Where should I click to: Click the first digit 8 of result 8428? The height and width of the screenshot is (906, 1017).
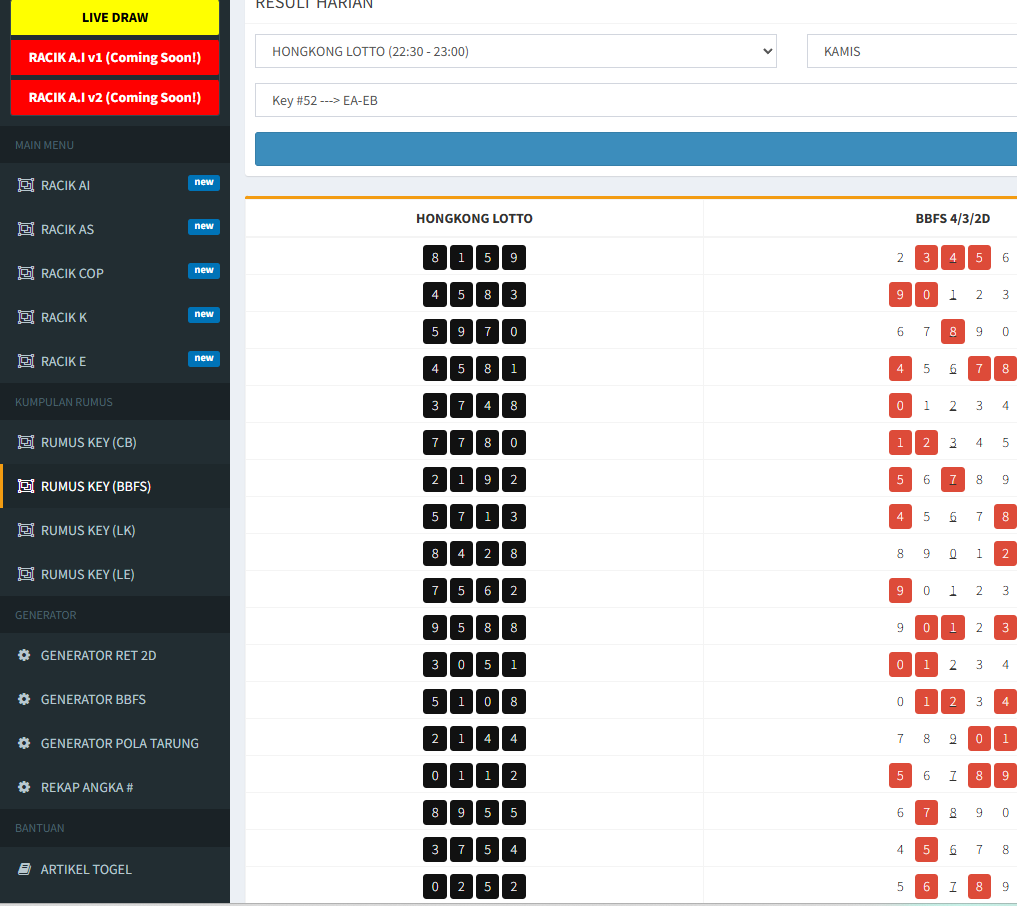[x=435, y=553]
